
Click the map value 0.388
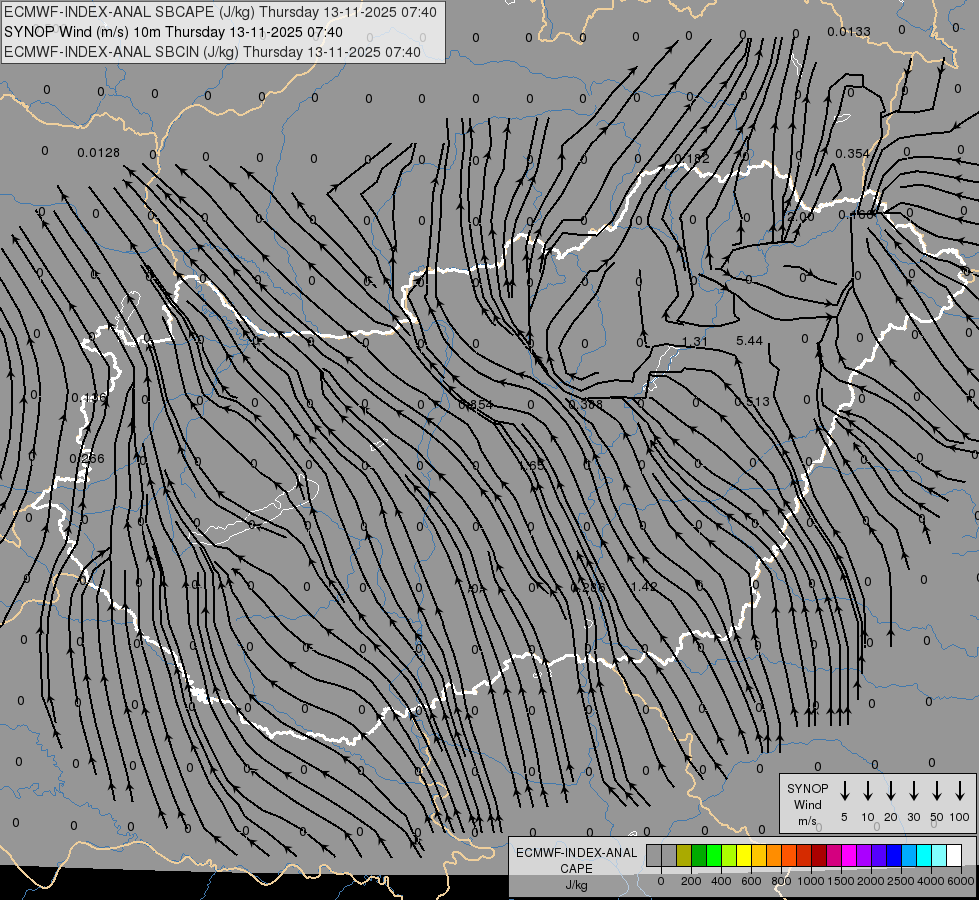[586, 405]
